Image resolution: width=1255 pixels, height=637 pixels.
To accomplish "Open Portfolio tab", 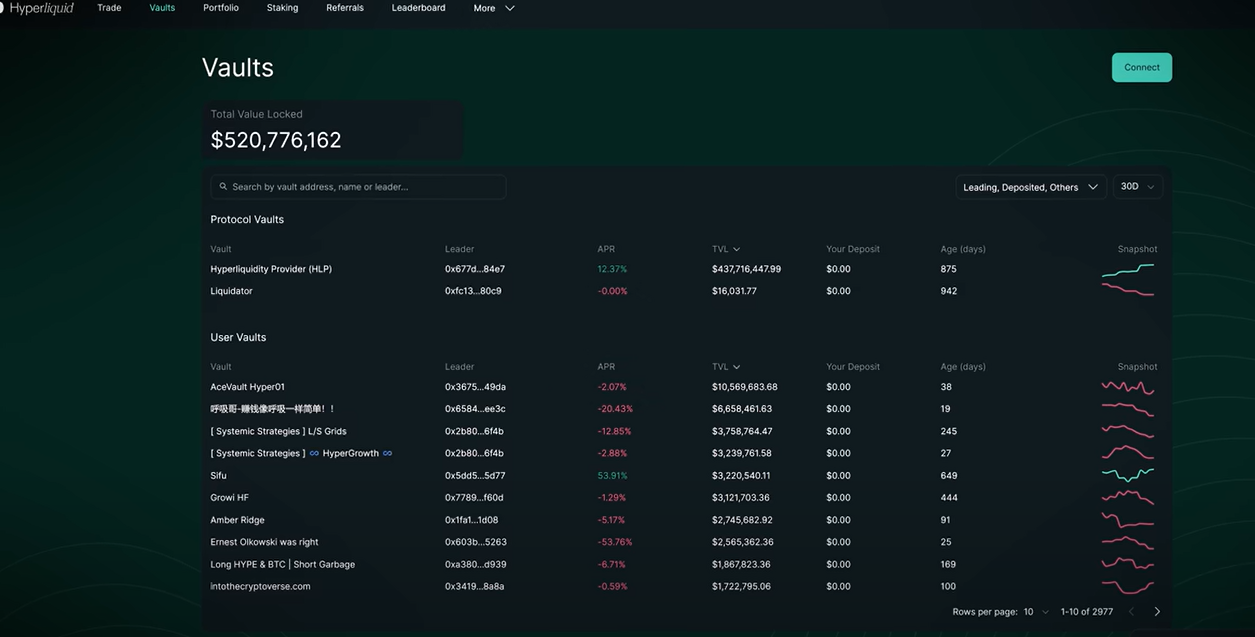I will click(221, 8).
